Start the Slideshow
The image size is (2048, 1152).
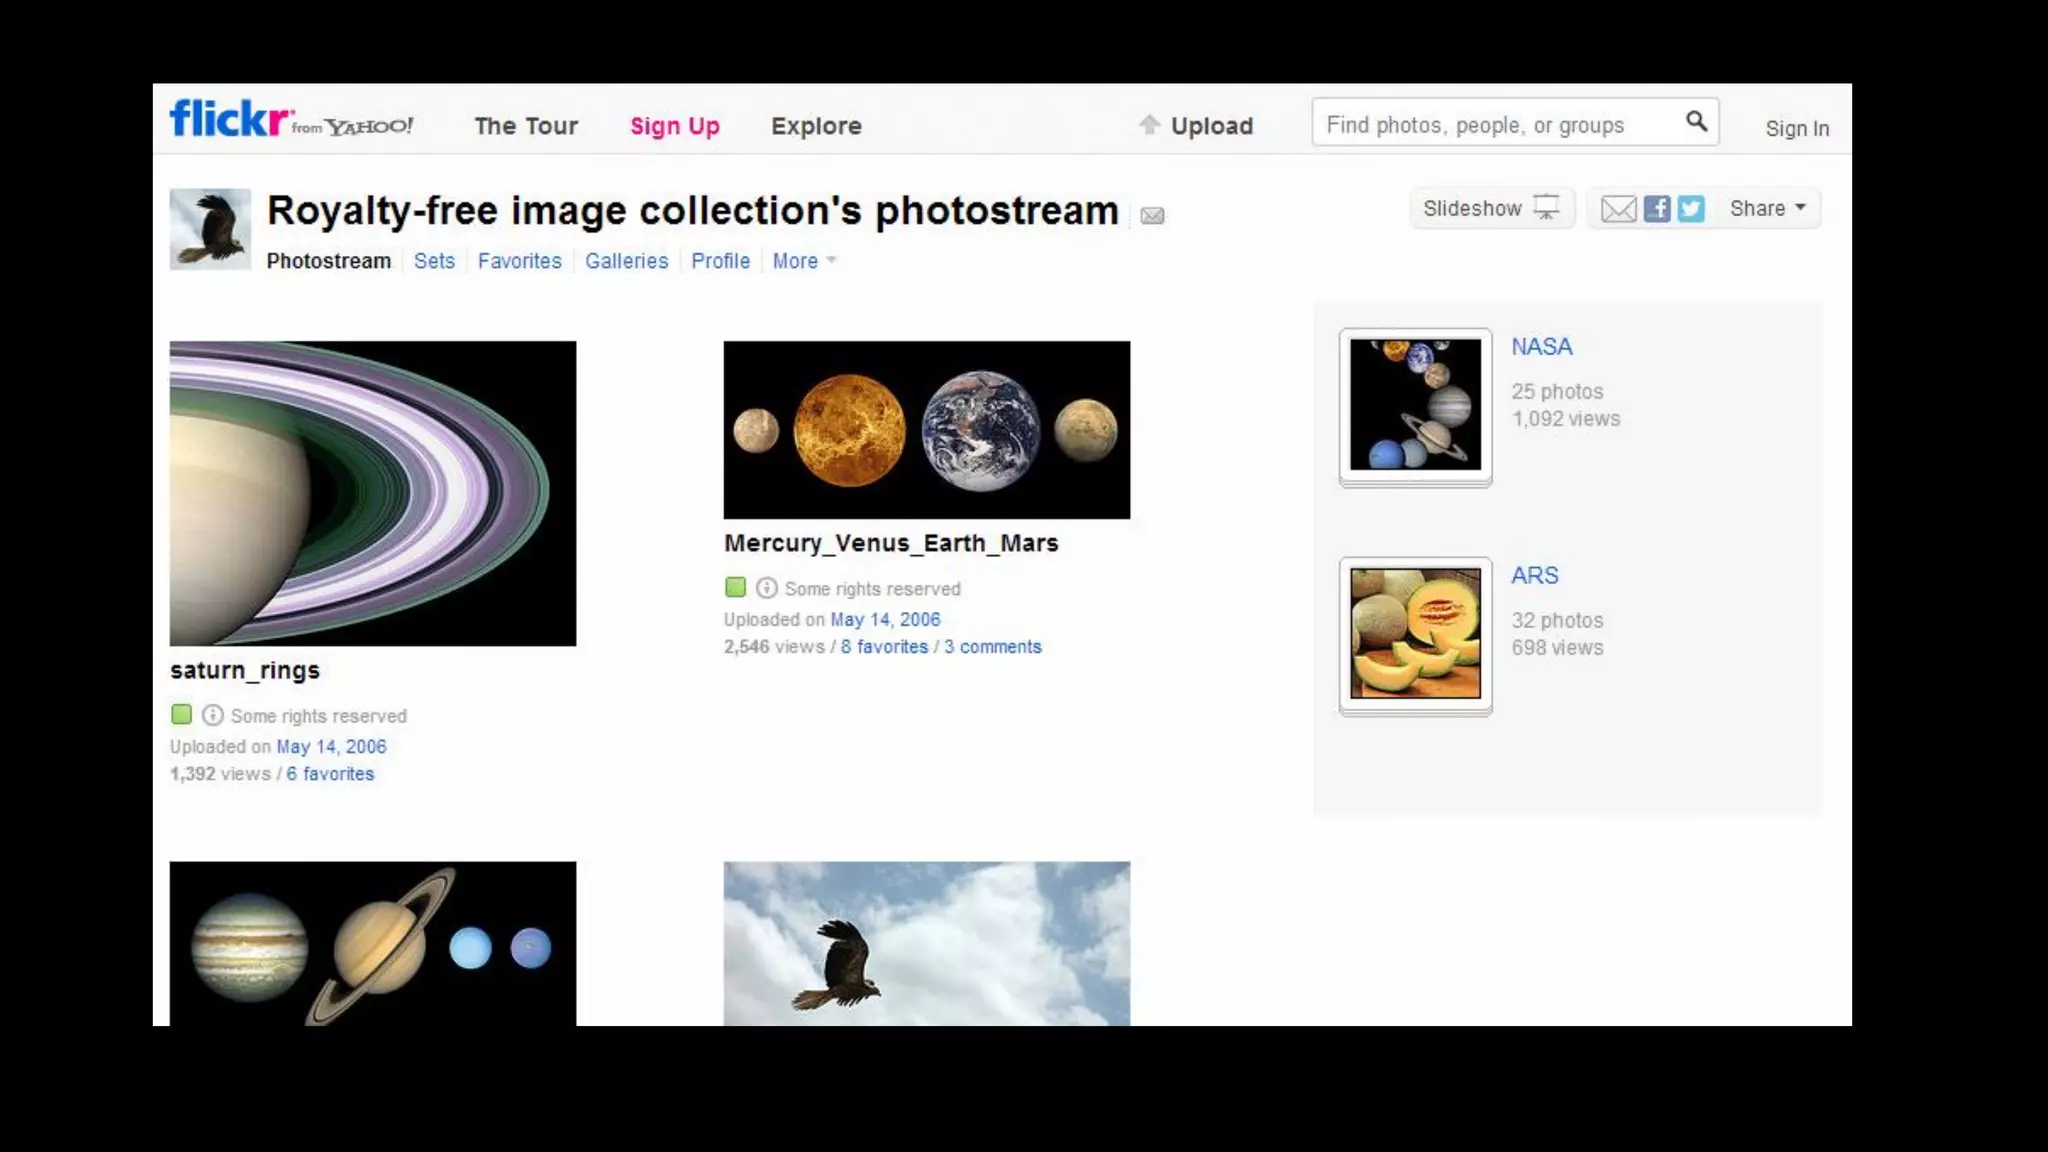(1490, 208)
